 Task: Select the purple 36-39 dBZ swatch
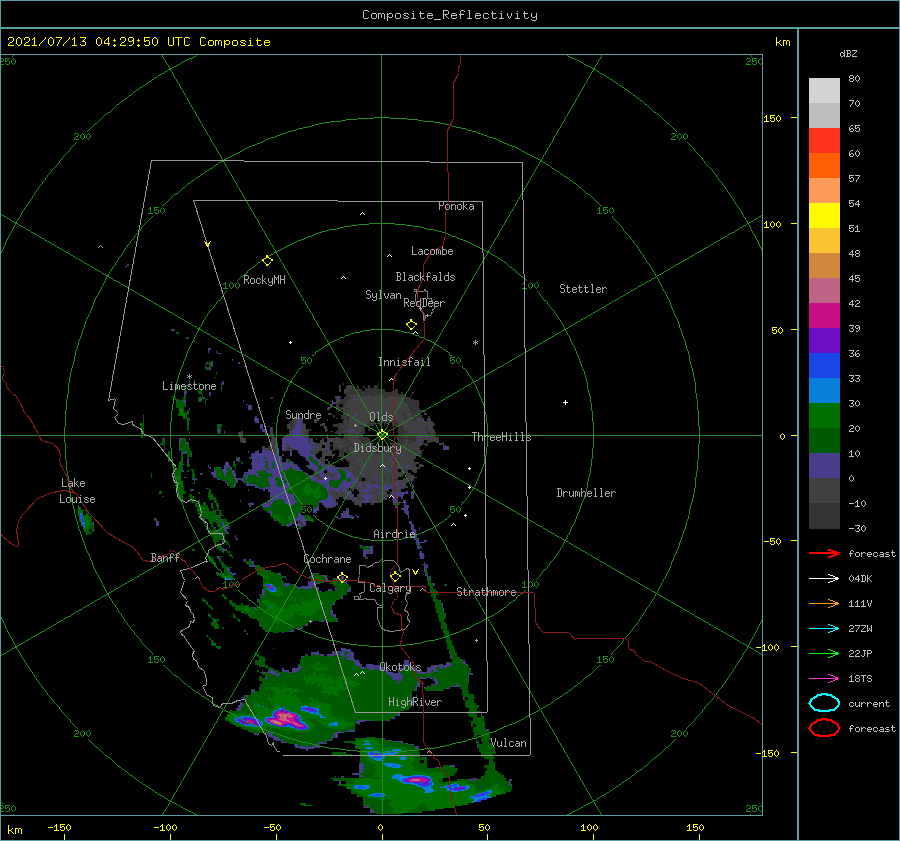tap(824, 341)
